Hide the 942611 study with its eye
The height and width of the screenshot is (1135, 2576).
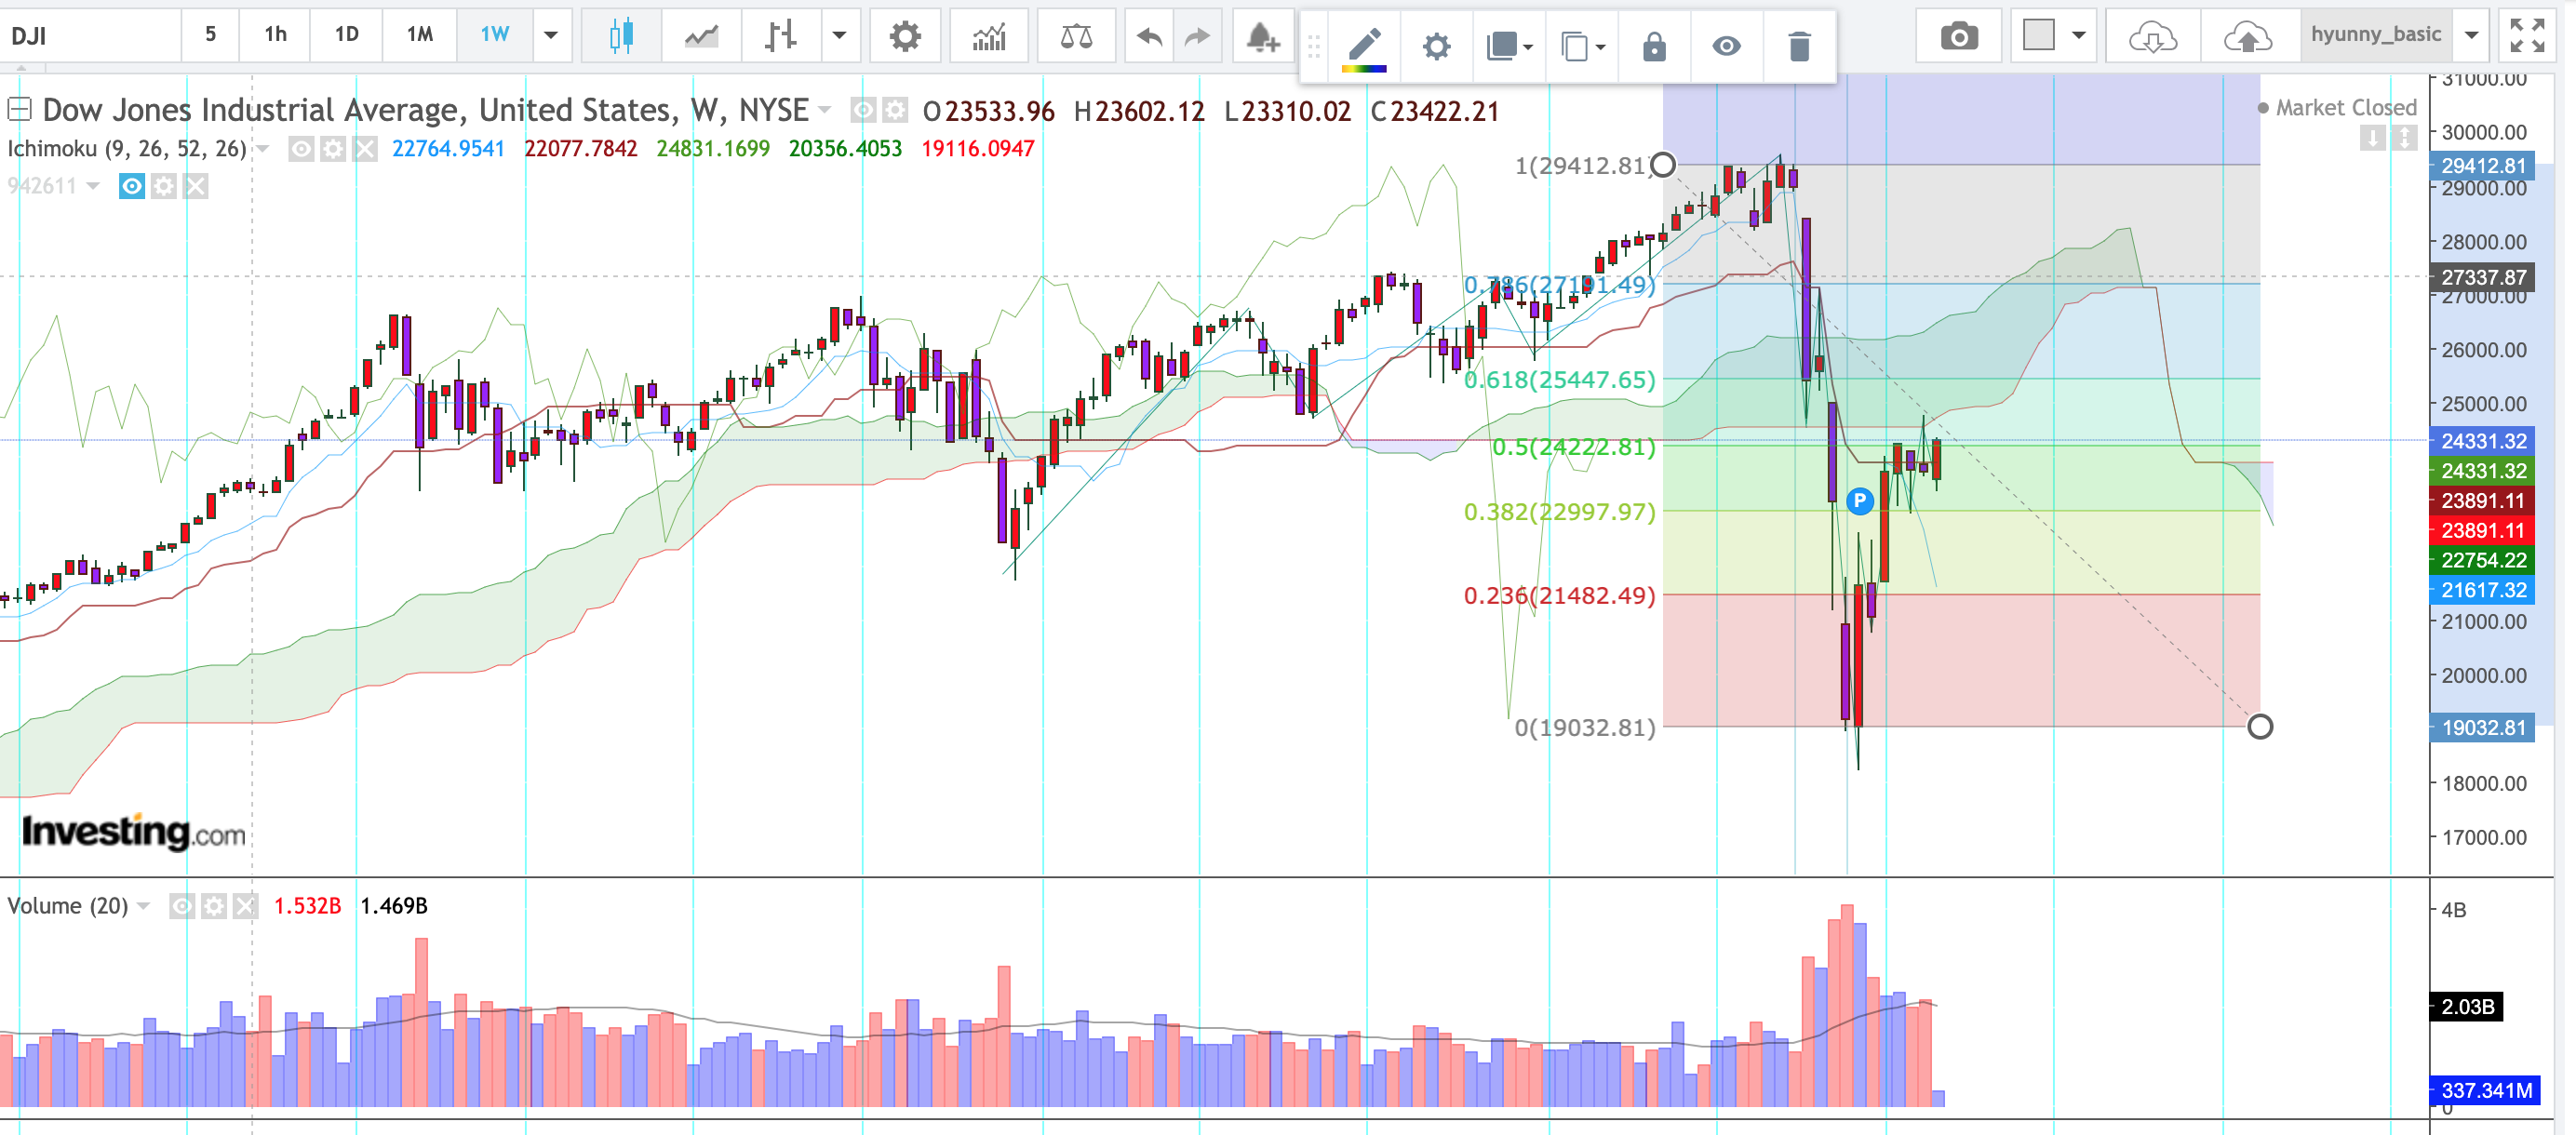pyautogui.click(x=132, y=186)
